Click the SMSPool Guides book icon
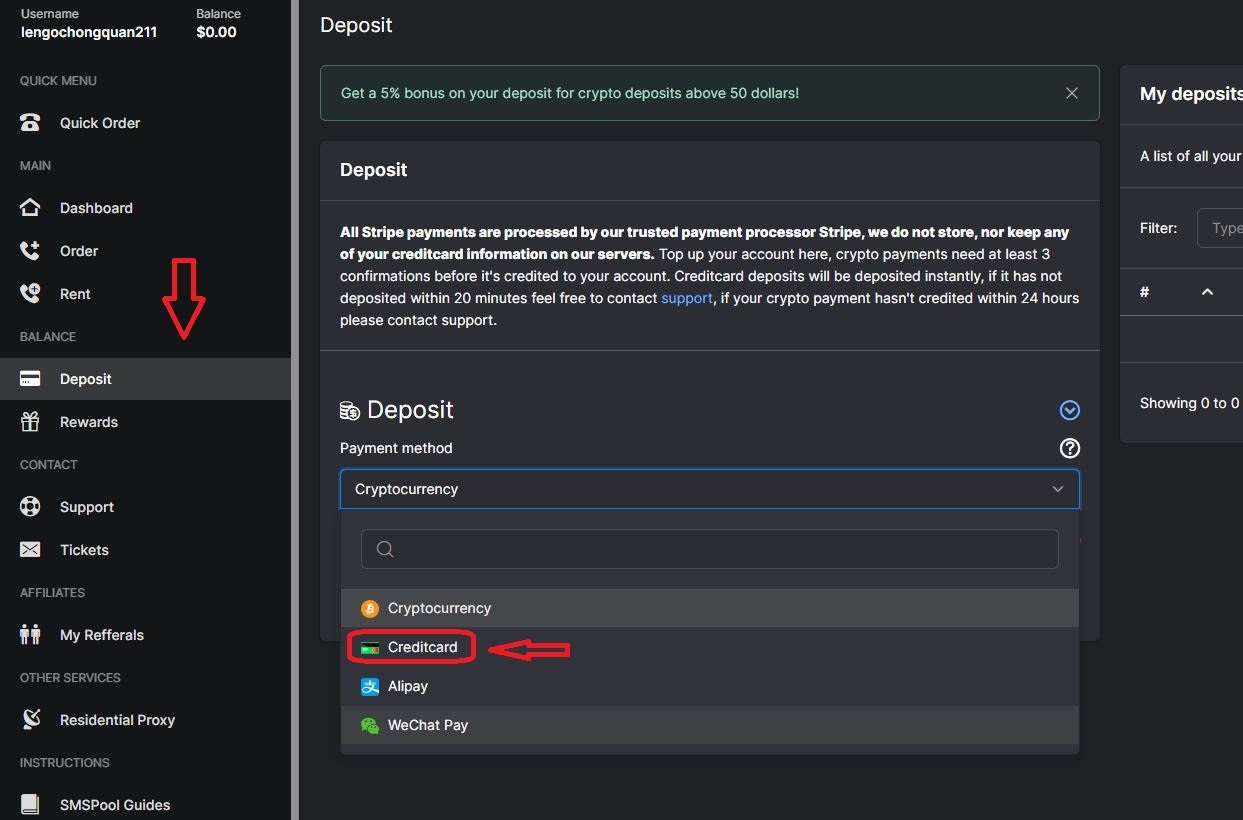 point(30,805)
